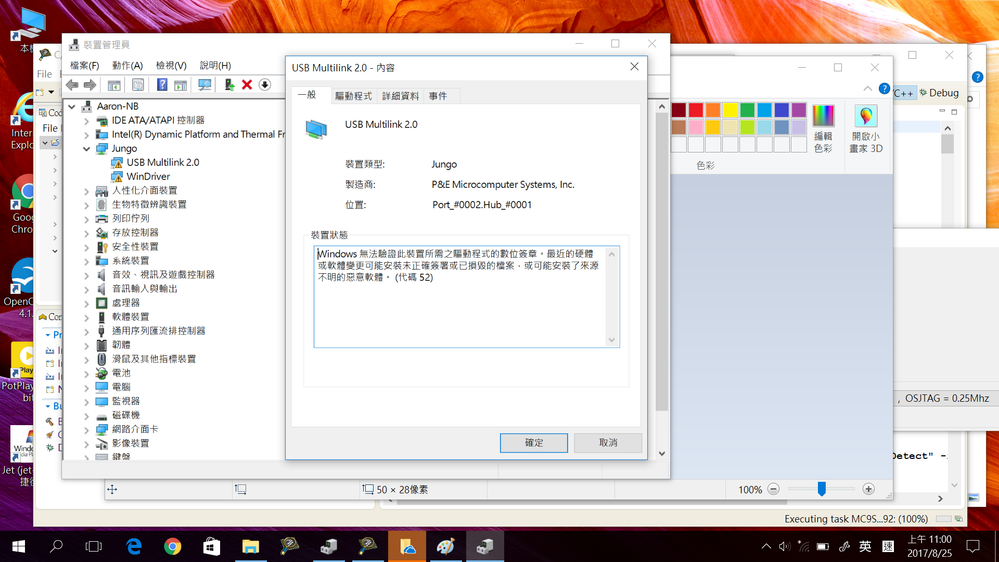Click the tree scrollbar down arrow in Device Manager
The width and height of the screenshot is (999, 562).
click(661, 454)
